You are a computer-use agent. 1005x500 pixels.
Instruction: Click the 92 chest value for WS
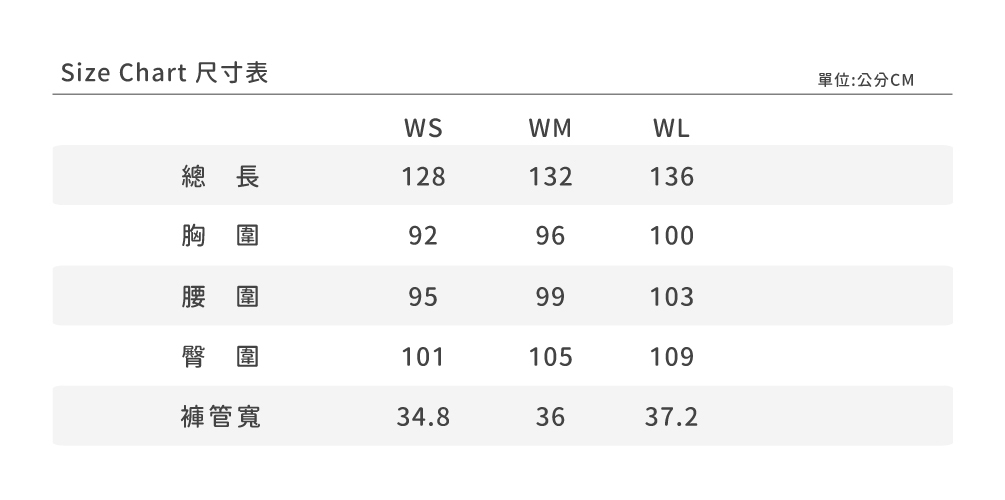[x=423, y=237]
